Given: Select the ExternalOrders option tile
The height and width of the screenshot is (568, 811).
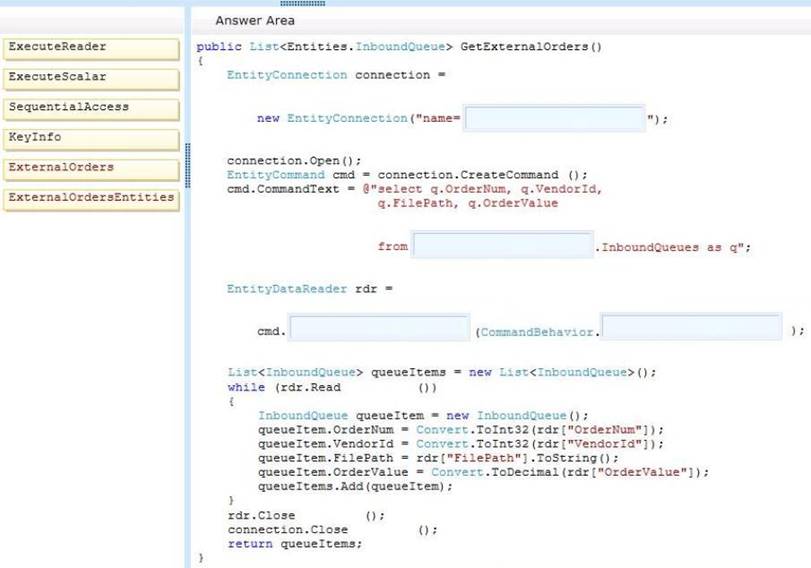Looking at the screenshot, I should [92, 169].
